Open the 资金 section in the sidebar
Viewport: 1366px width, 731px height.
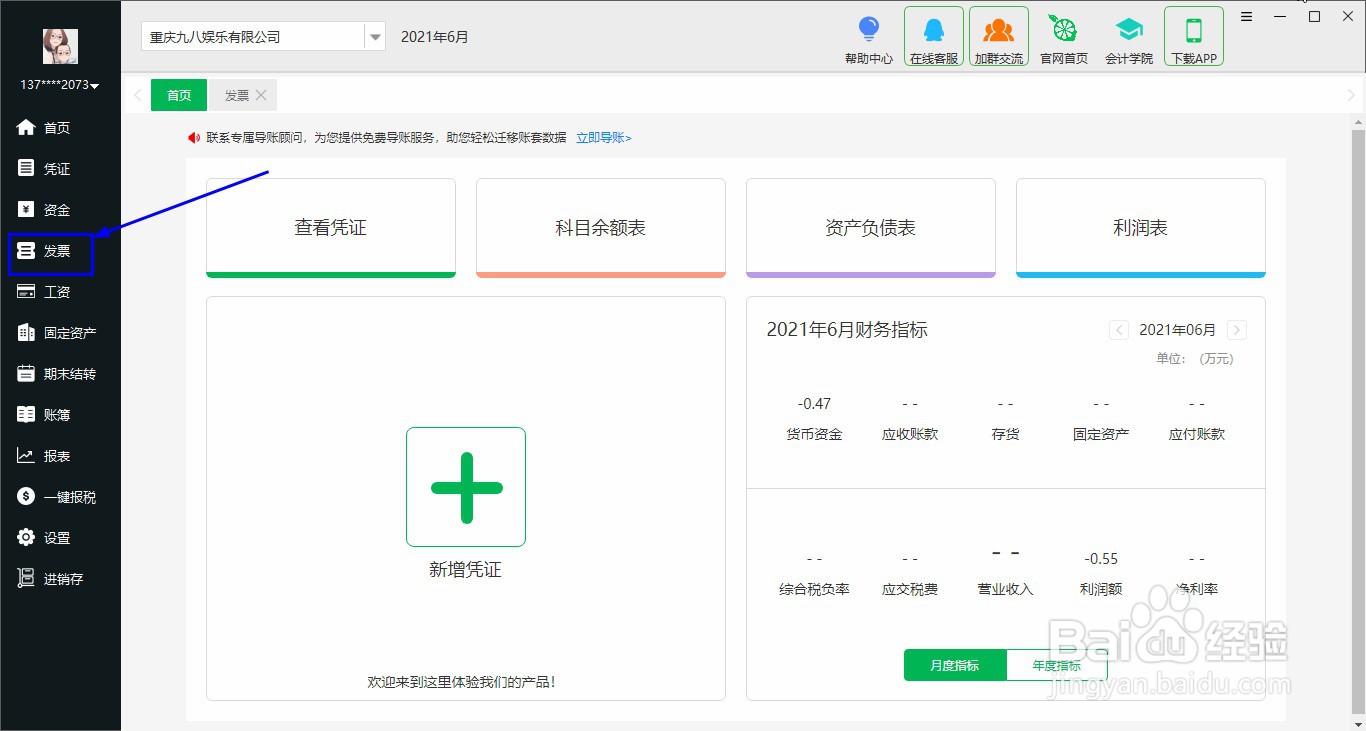(55, 209)
